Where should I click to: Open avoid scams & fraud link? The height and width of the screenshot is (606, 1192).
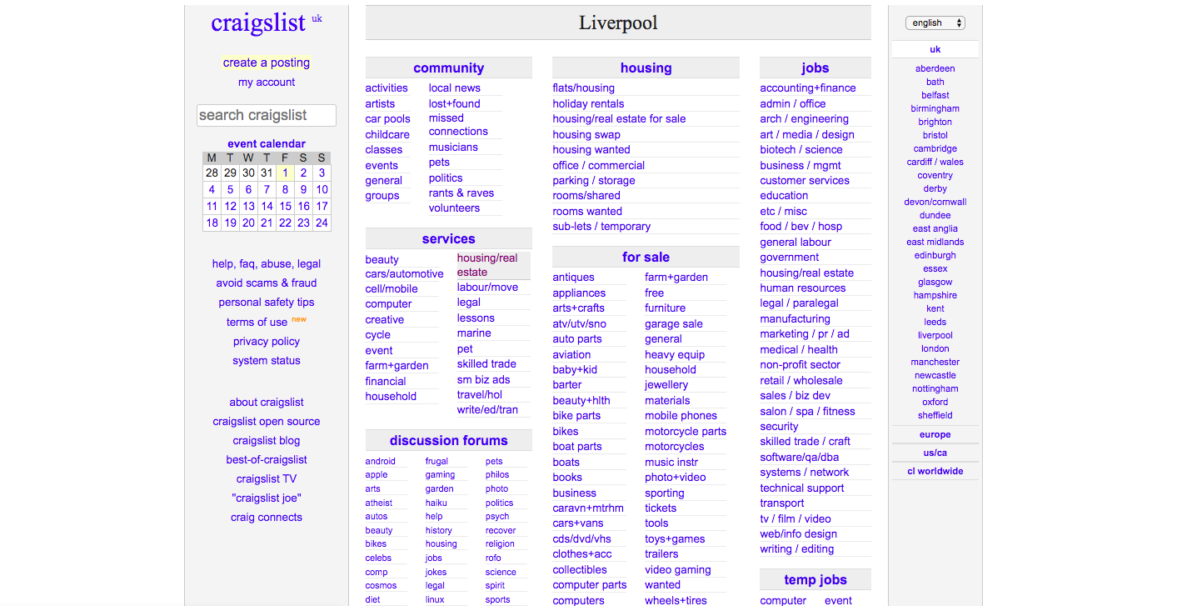[x=266, y=283]
